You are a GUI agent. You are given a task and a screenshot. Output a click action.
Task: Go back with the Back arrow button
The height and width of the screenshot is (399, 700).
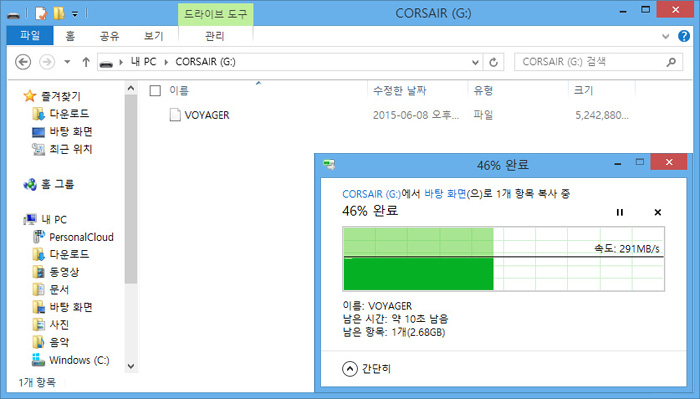23,62
